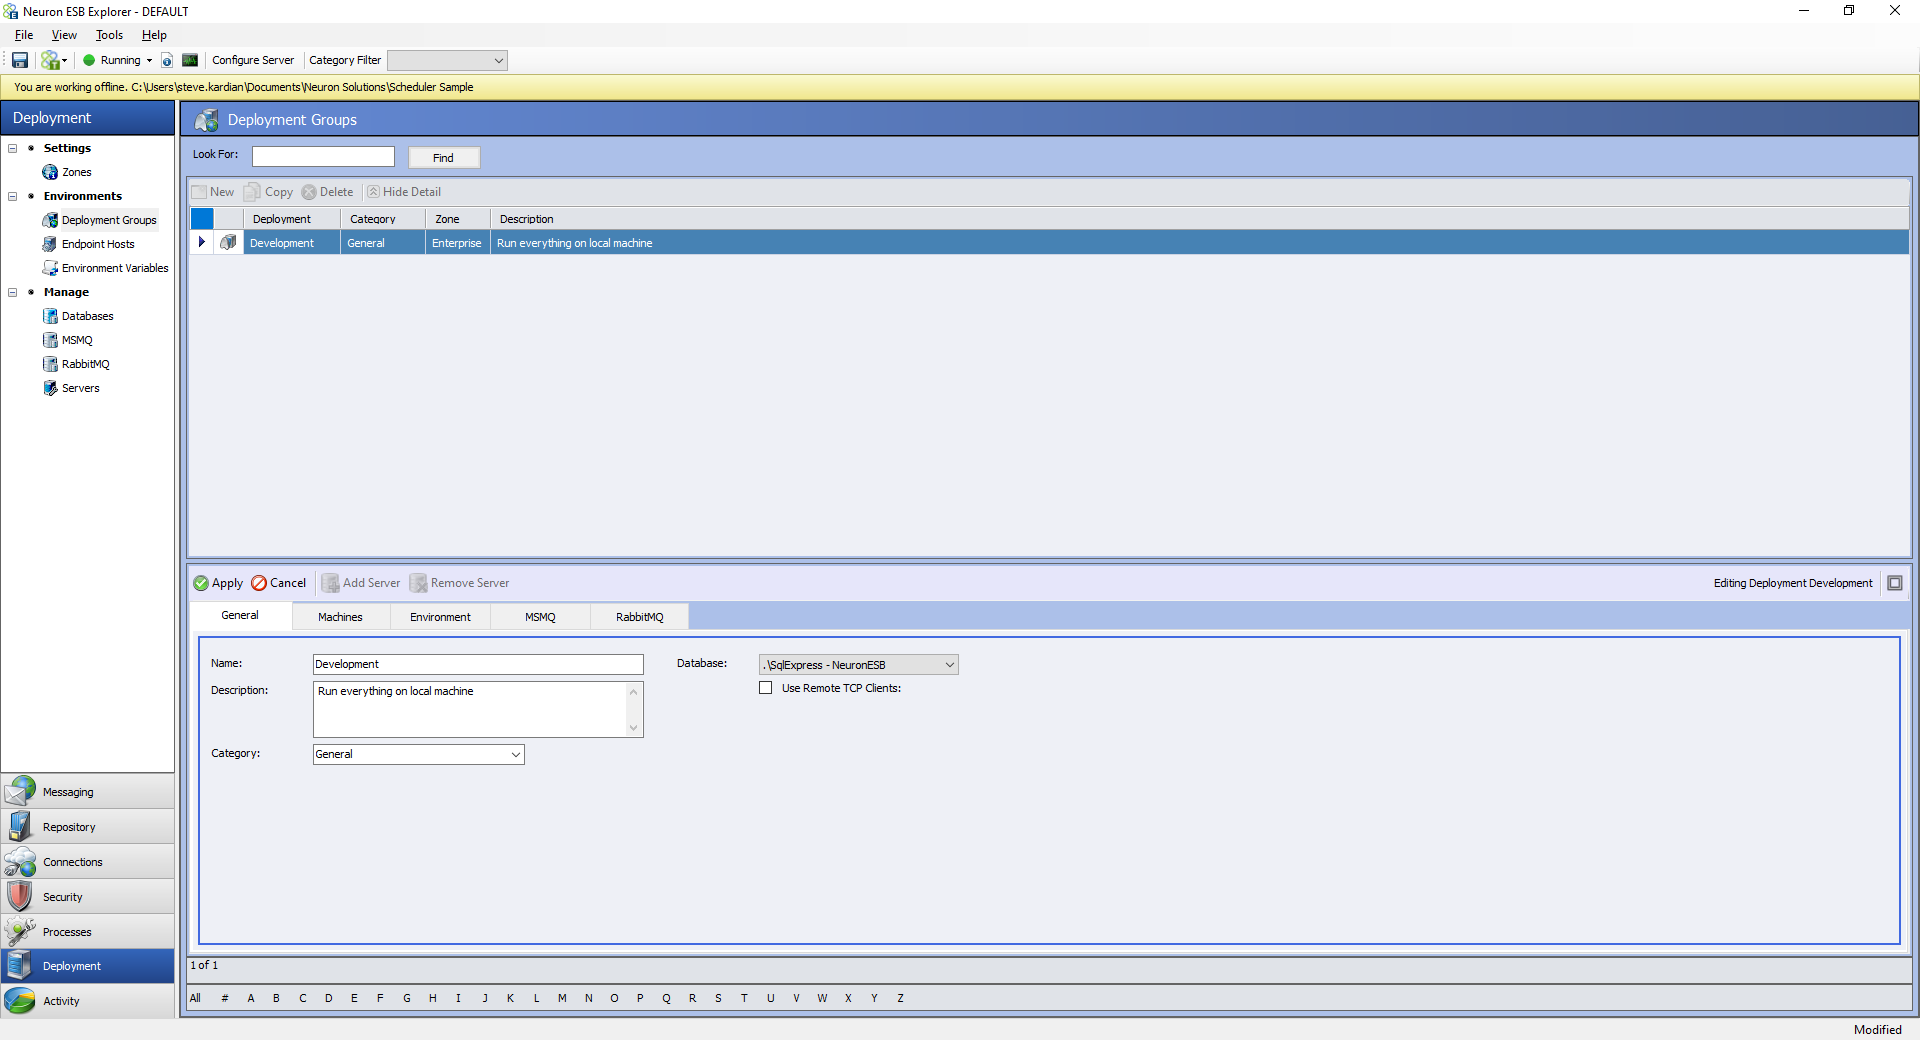Switch to the MSMQ tab
This screenshot has height=1040, width=1920.
[541, 617]
